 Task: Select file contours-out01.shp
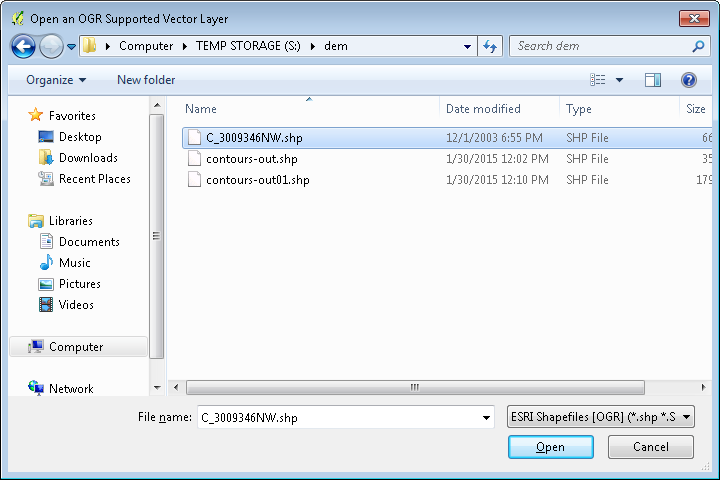coord(258,180)
